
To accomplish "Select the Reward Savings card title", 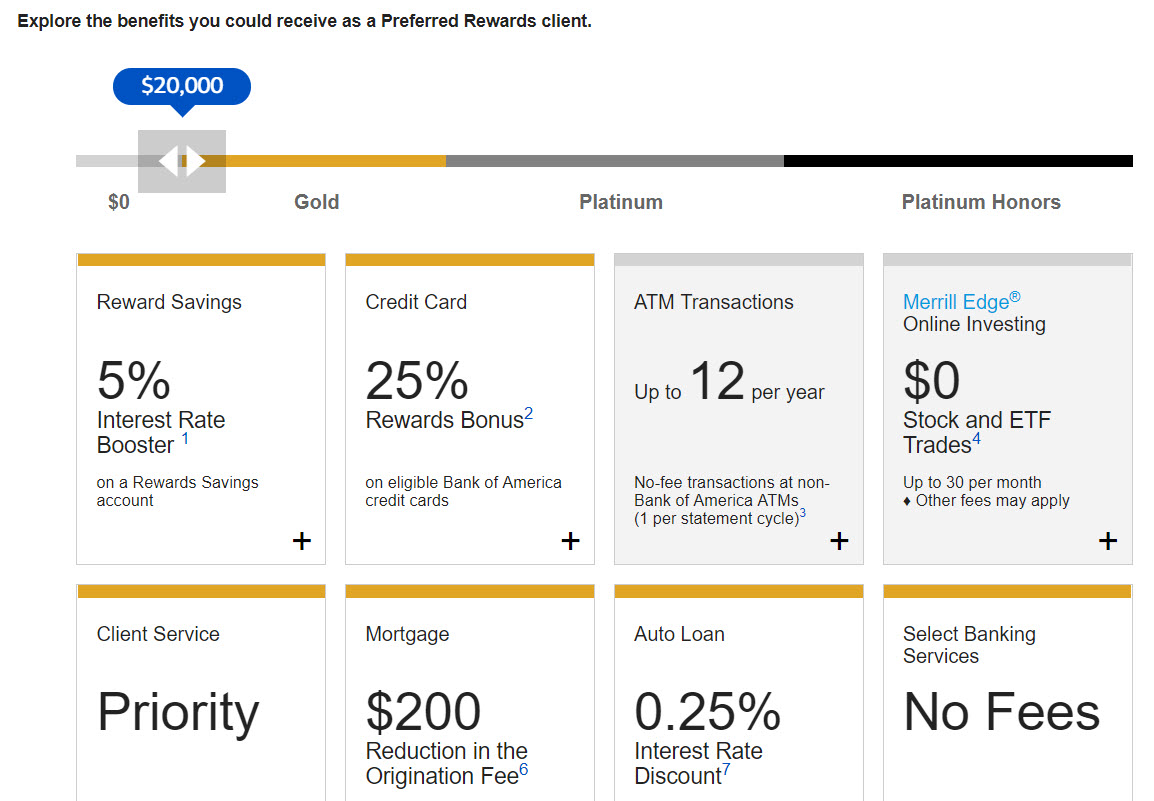I will pos(169,302).
